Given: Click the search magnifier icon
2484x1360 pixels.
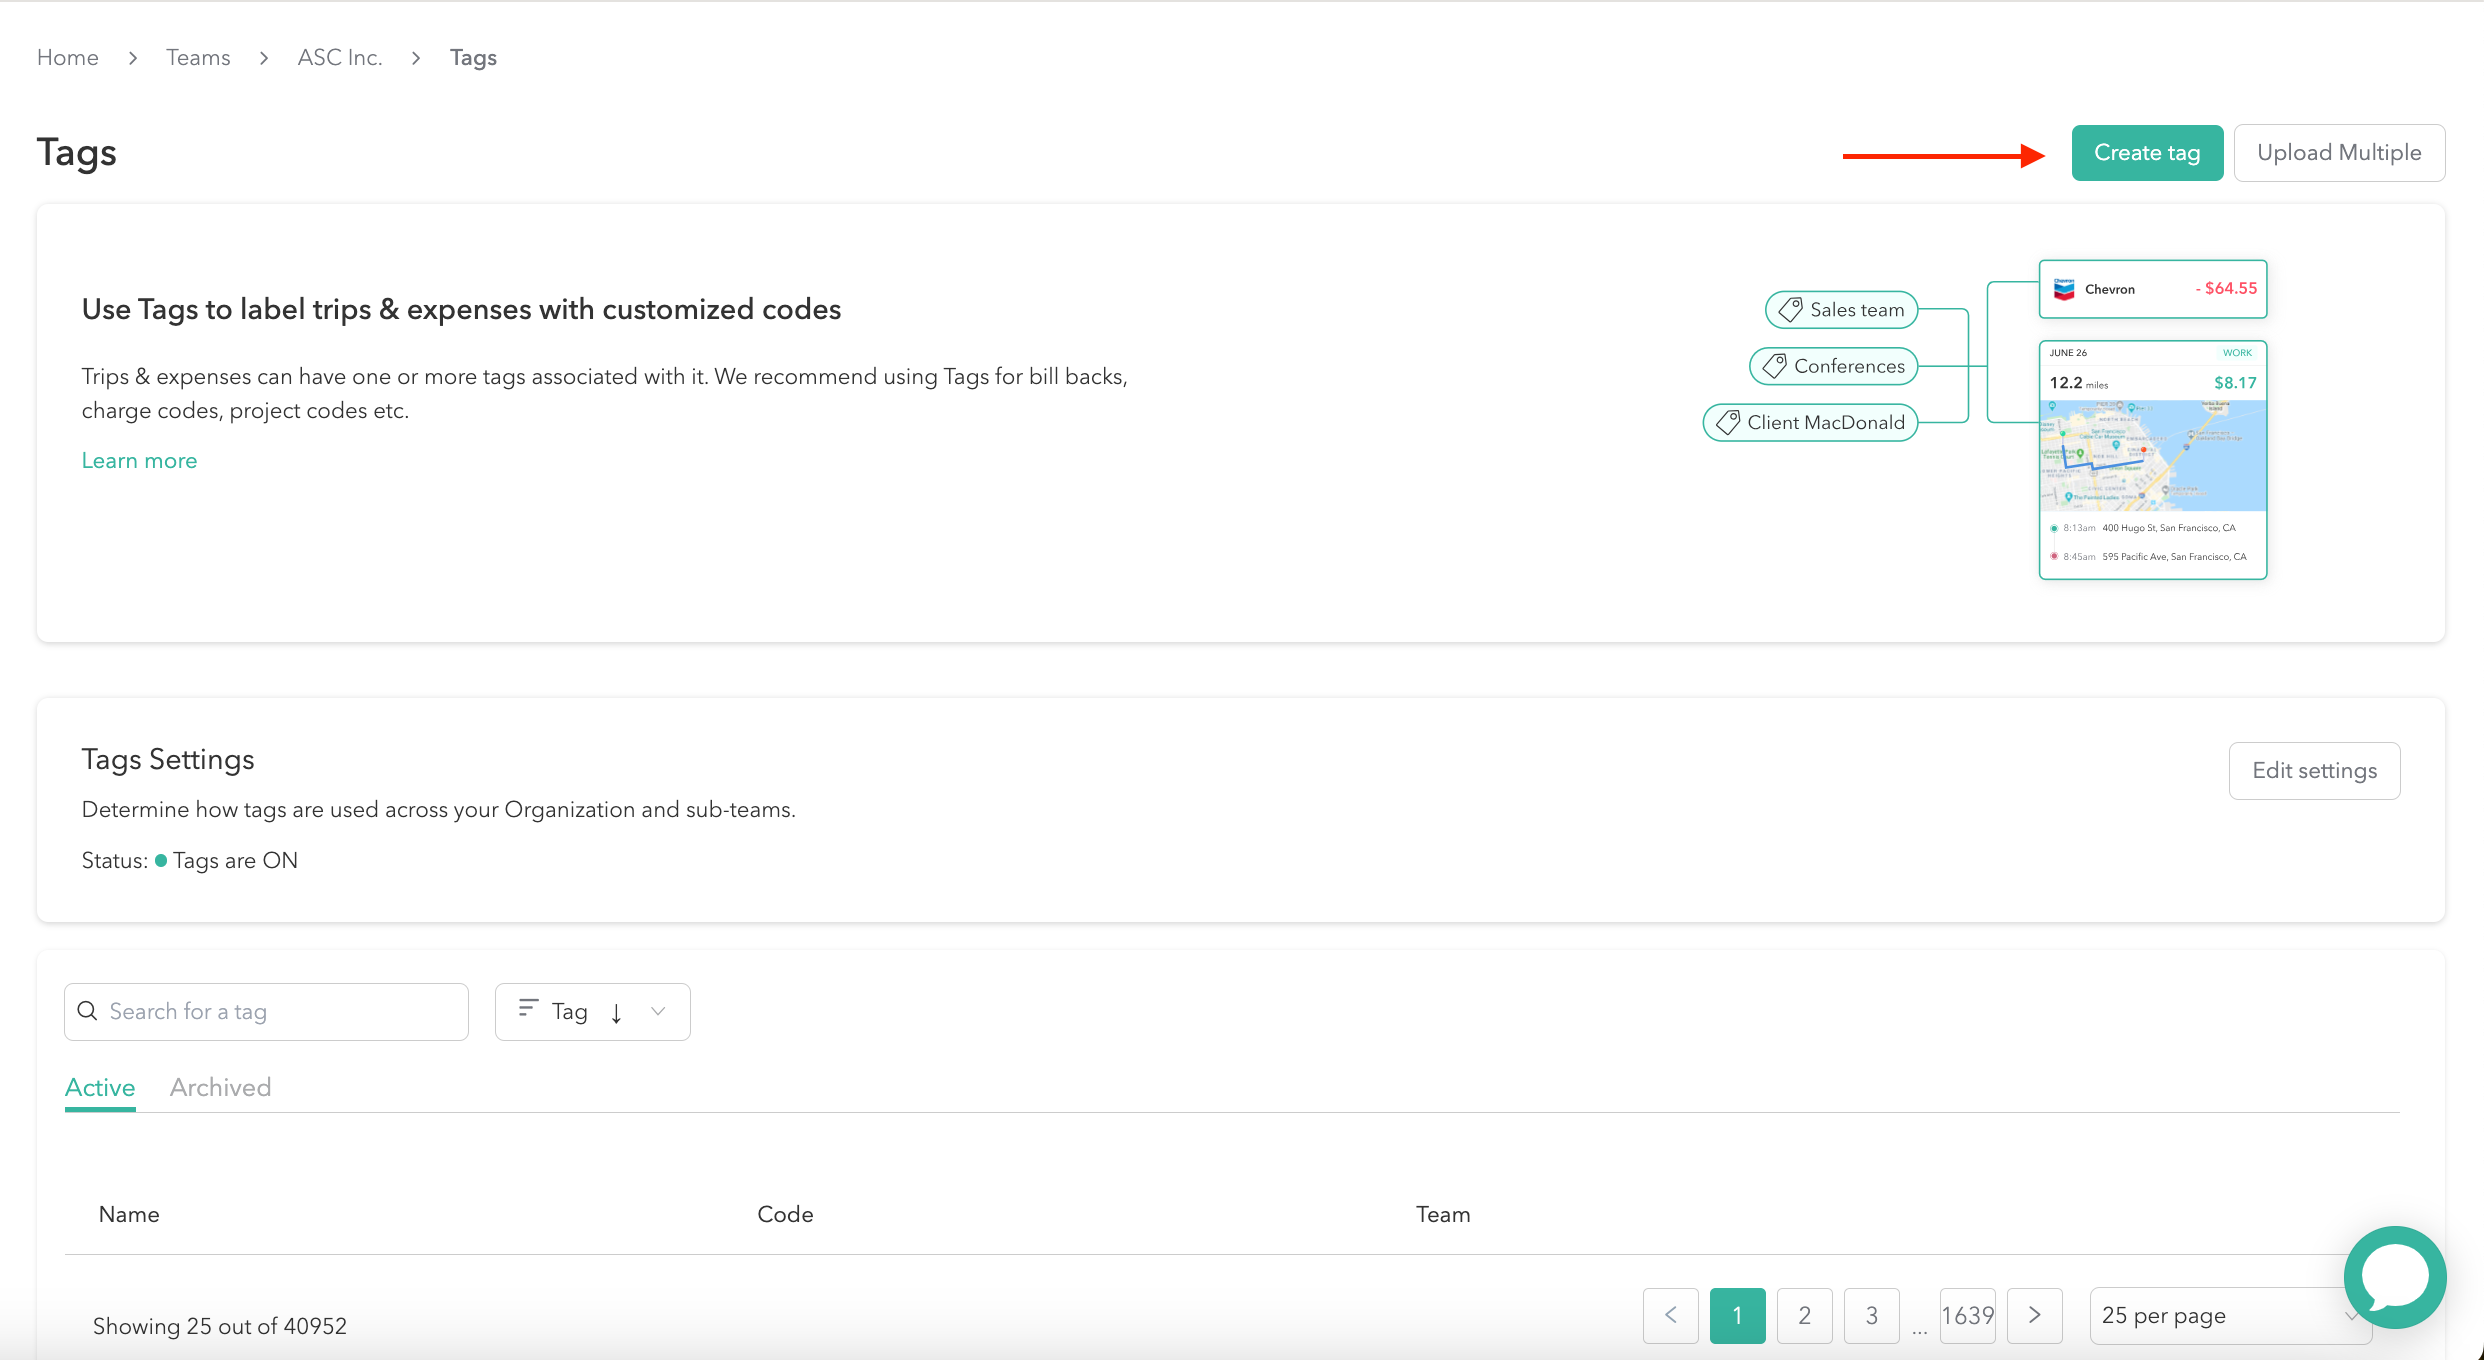Looking at the screenshot, I should tap(88, 1011).
